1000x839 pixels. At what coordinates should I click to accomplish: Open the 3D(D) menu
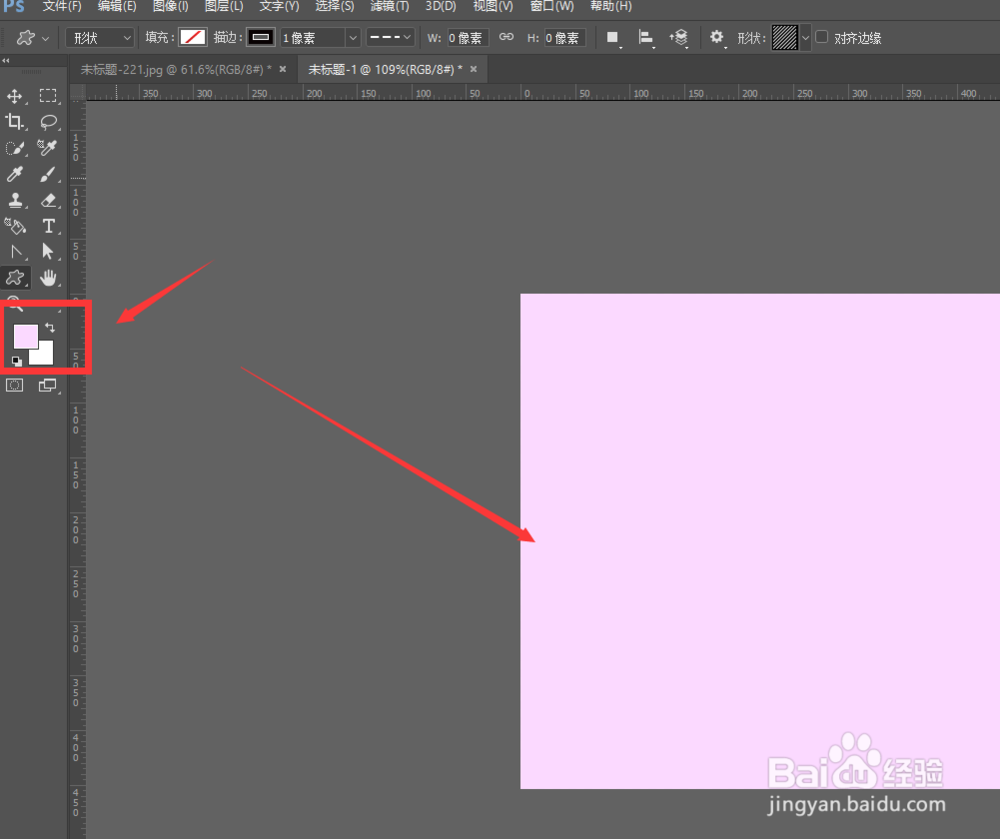[441, 6]
